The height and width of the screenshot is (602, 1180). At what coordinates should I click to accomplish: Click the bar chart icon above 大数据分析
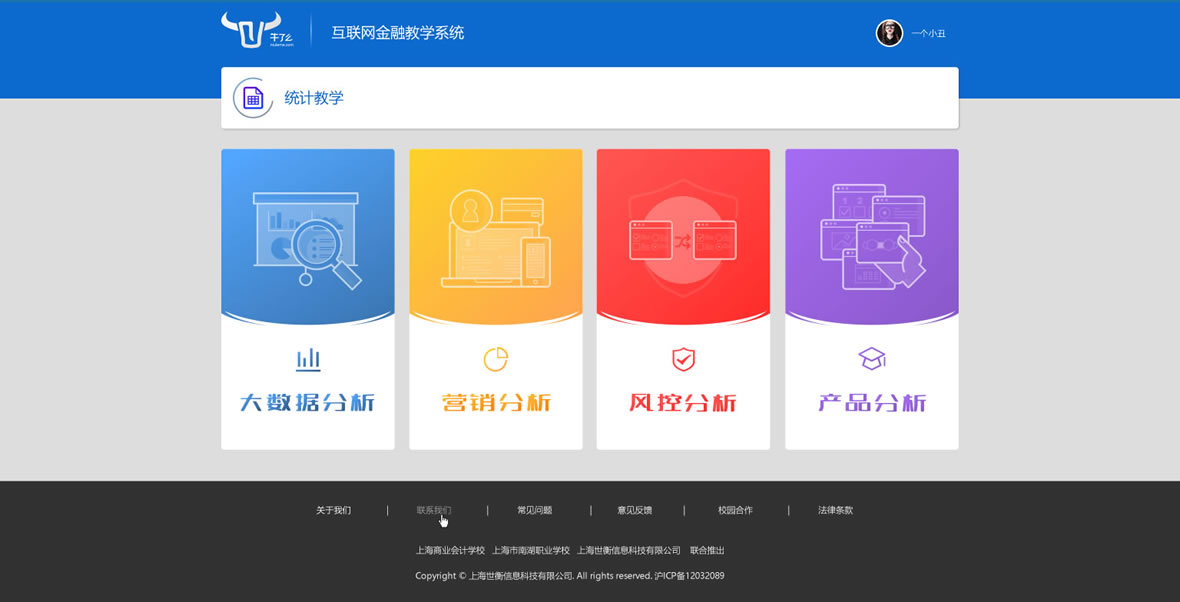308,359
